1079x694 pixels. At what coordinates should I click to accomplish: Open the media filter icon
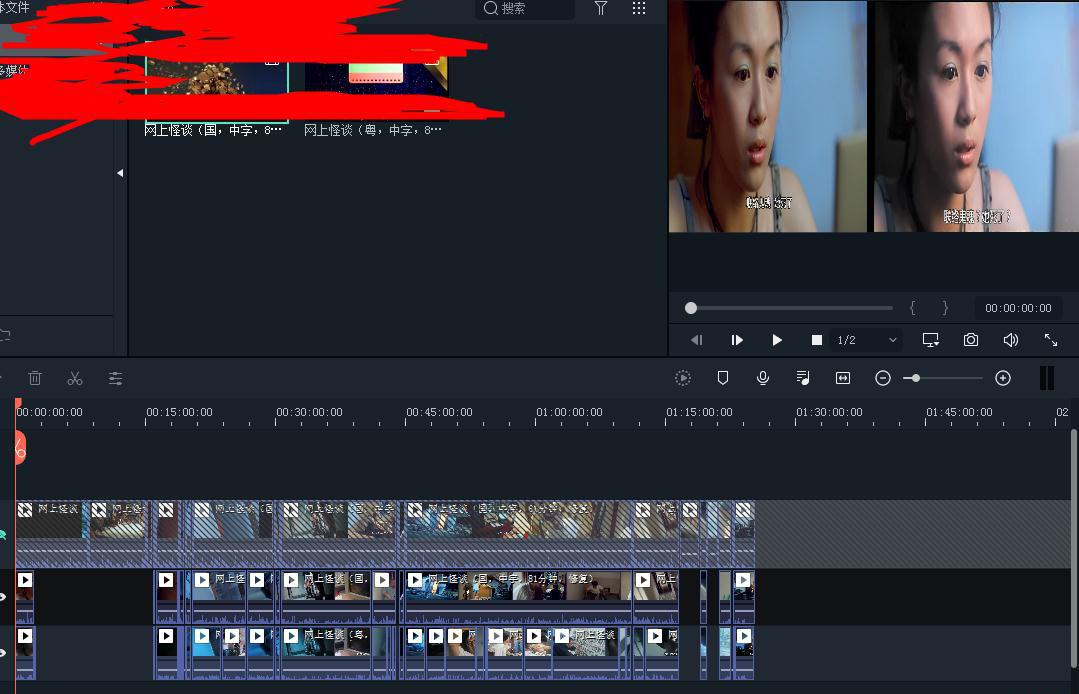coord(601,8)
